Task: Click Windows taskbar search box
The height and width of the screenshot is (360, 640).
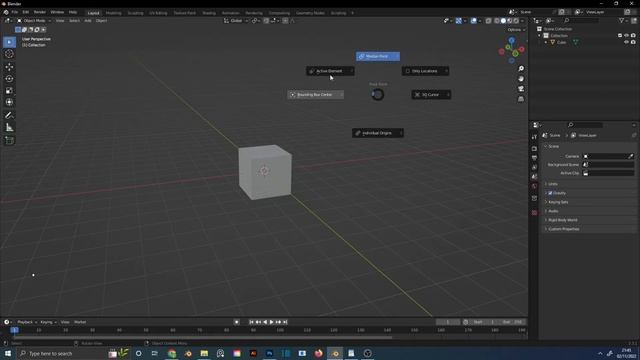Action: pyautogui.click(x=61, y=353)
